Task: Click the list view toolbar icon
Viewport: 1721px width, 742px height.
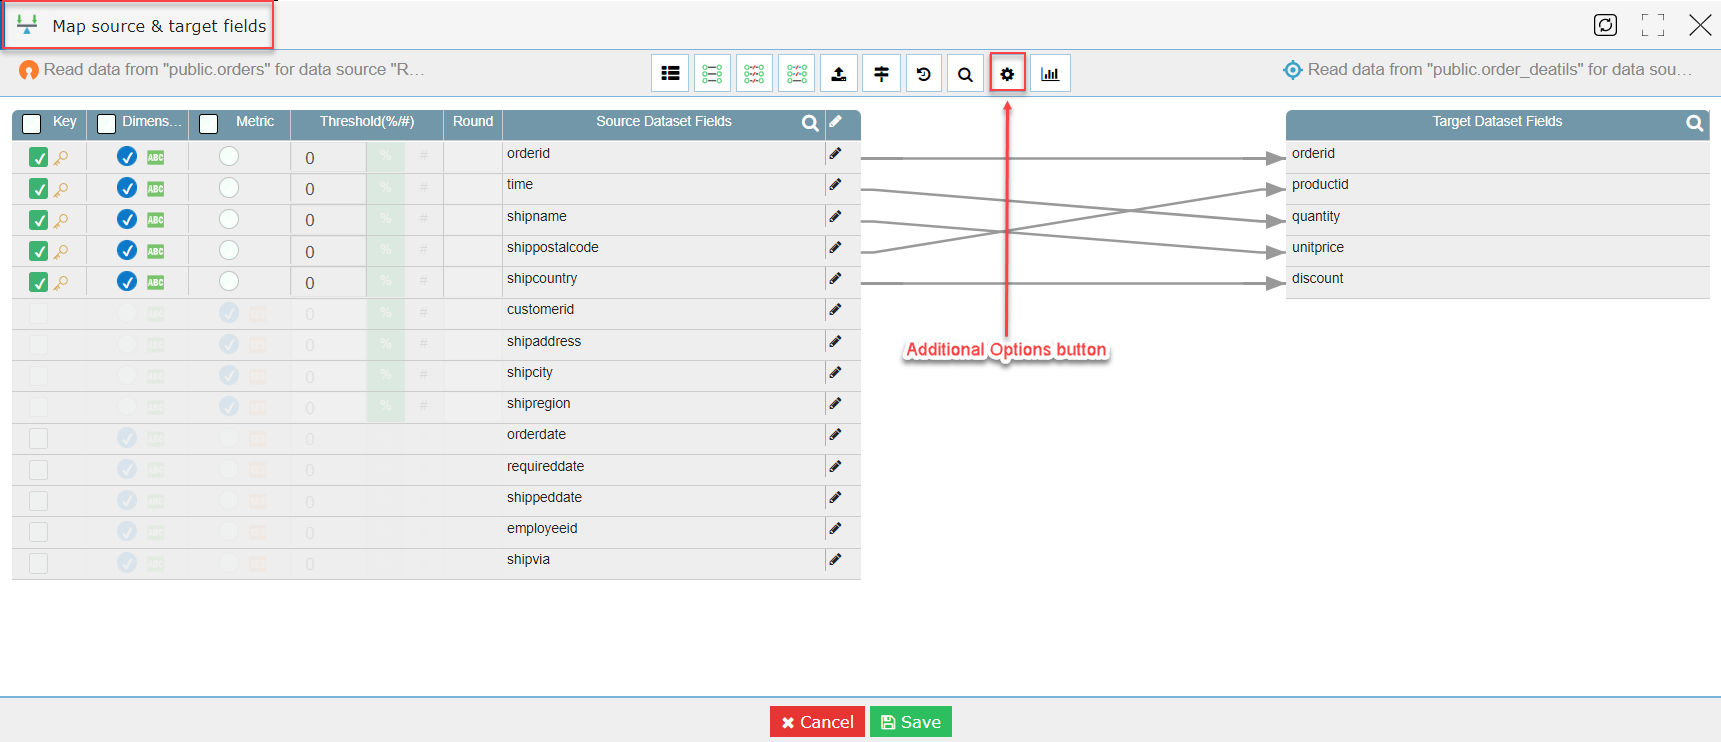Action: tap(670, 73)
